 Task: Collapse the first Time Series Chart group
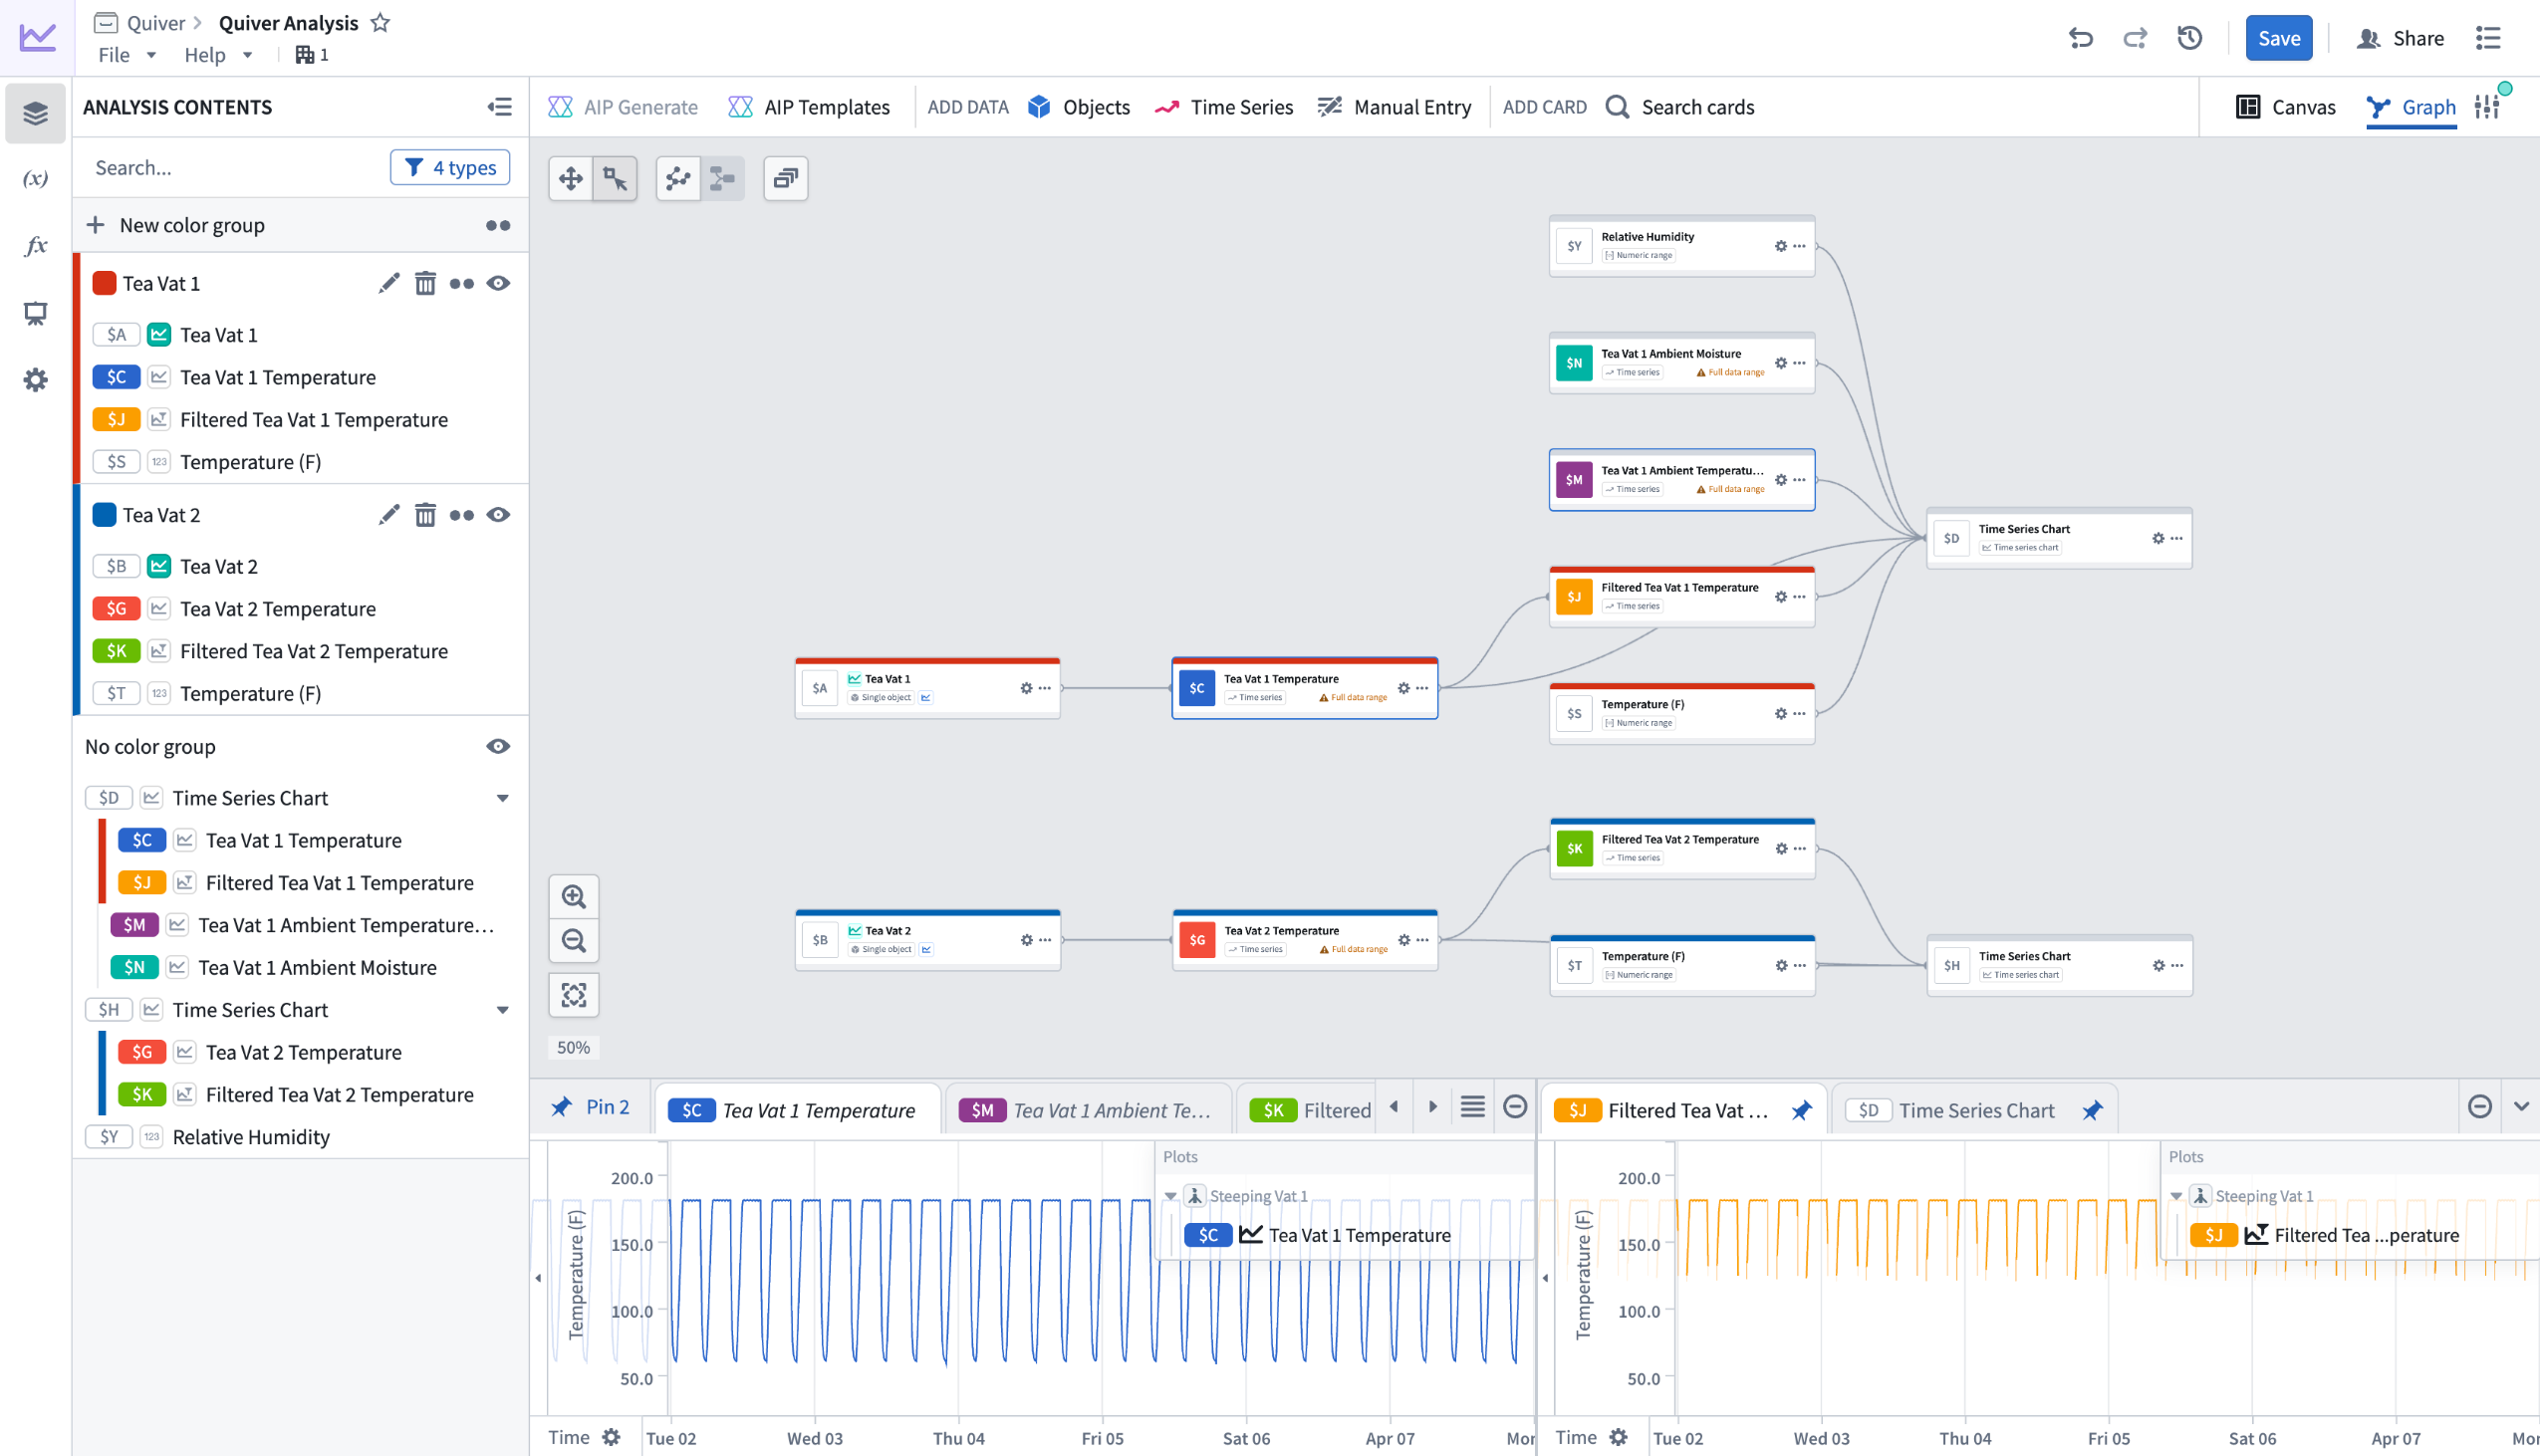[x=504, y=797]
